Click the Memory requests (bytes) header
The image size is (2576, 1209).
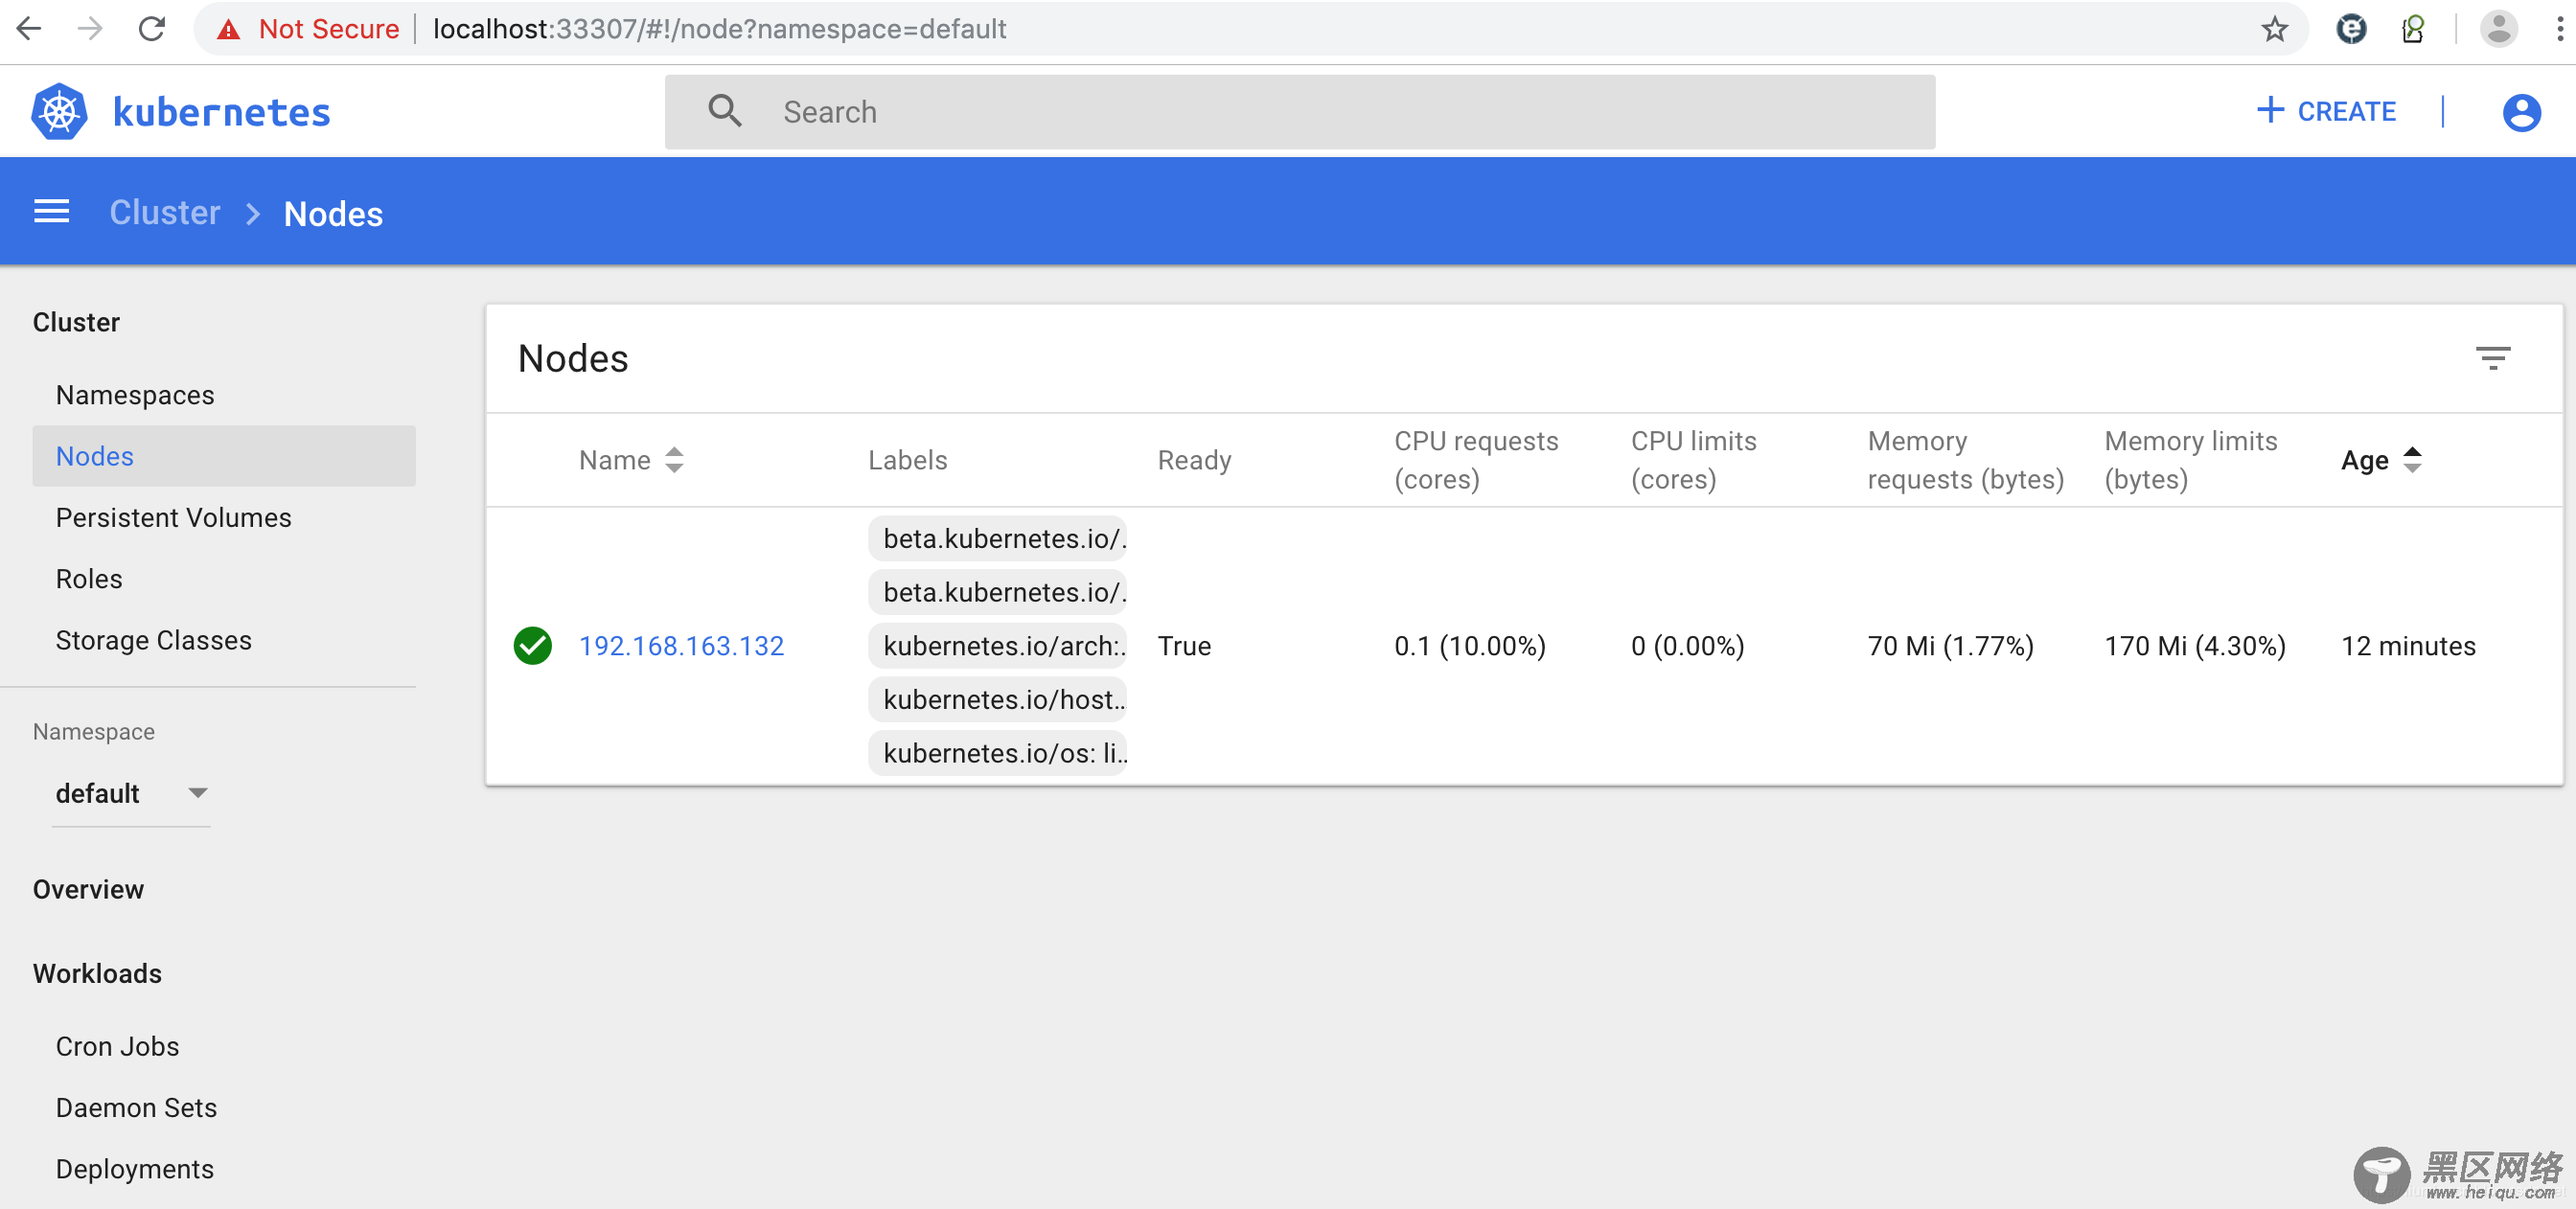point(1965,460)
